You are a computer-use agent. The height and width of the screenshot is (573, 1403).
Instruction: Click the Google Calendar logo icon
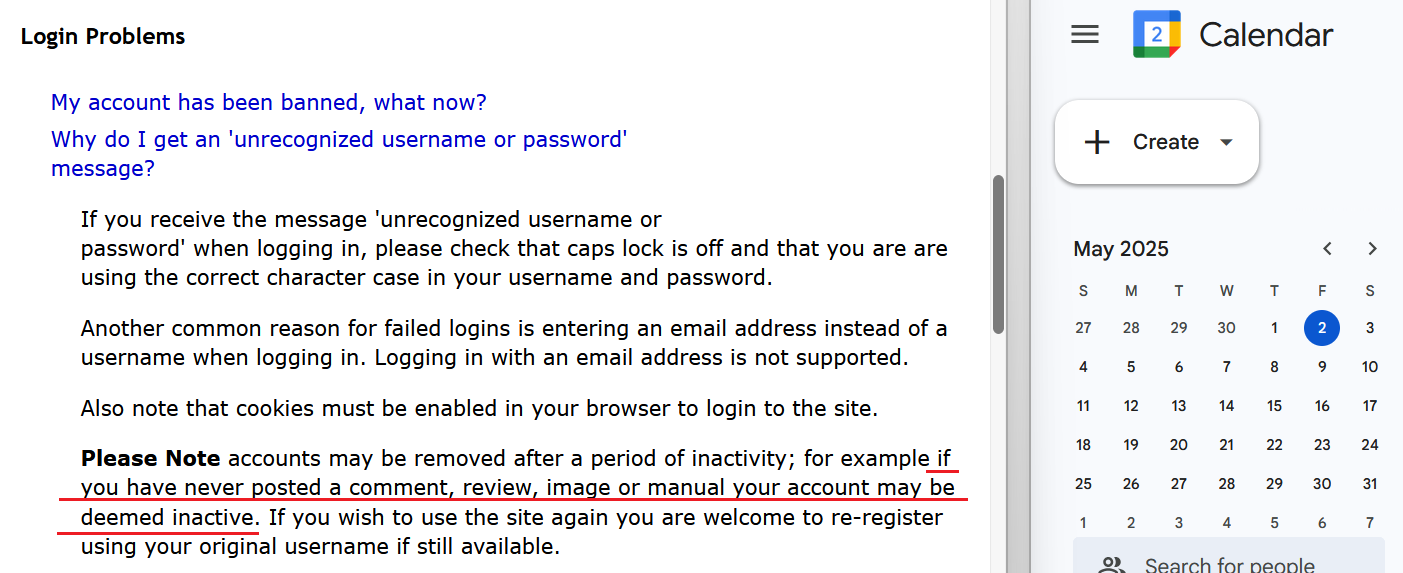coord(1157,35)
